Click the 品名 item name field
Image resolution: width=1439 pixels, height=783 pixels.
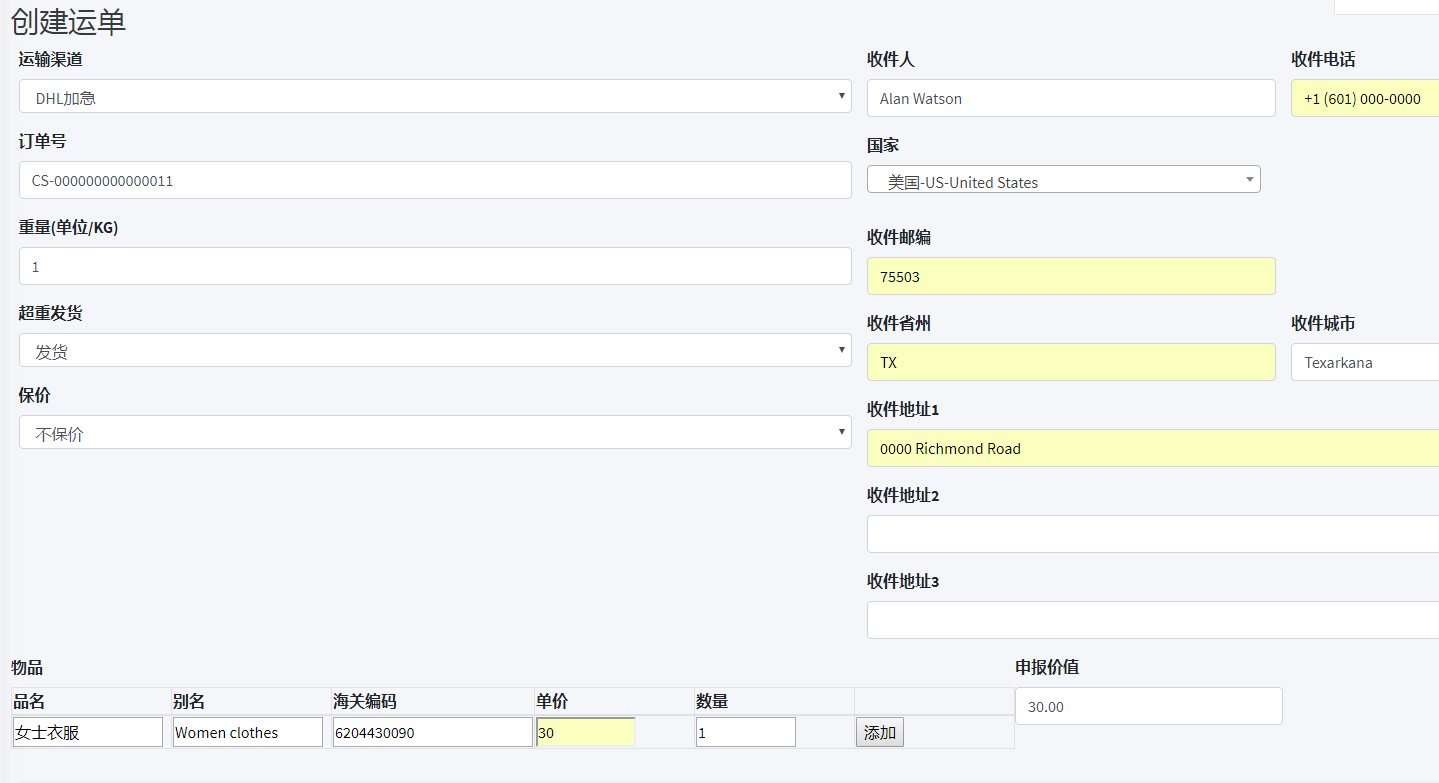pyautogui.click(x=88, y=733)
